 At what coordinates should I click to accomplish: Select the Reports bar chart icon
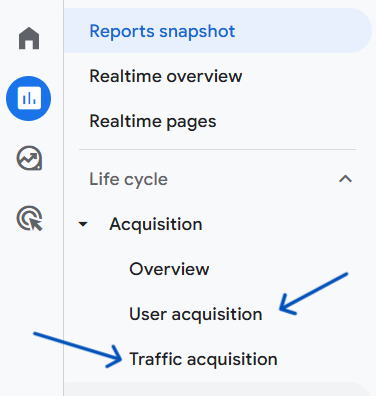tap(29, 98)
